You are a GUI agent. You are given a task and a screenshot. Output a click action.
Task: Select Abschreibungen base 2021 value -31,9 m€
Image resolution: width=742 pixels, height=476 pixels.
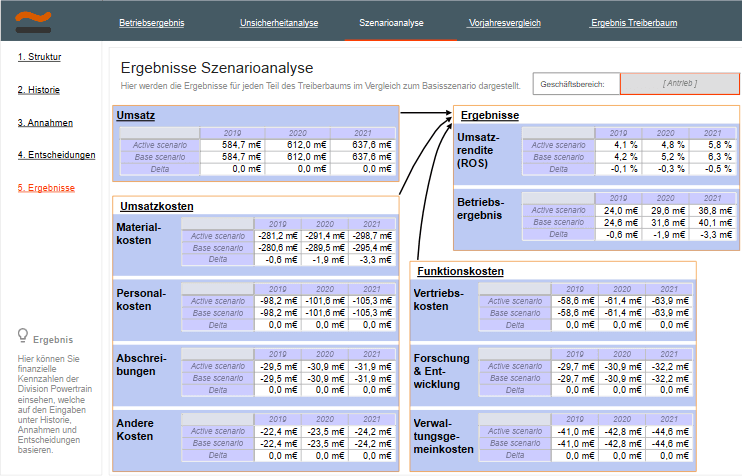pos(371,378)
